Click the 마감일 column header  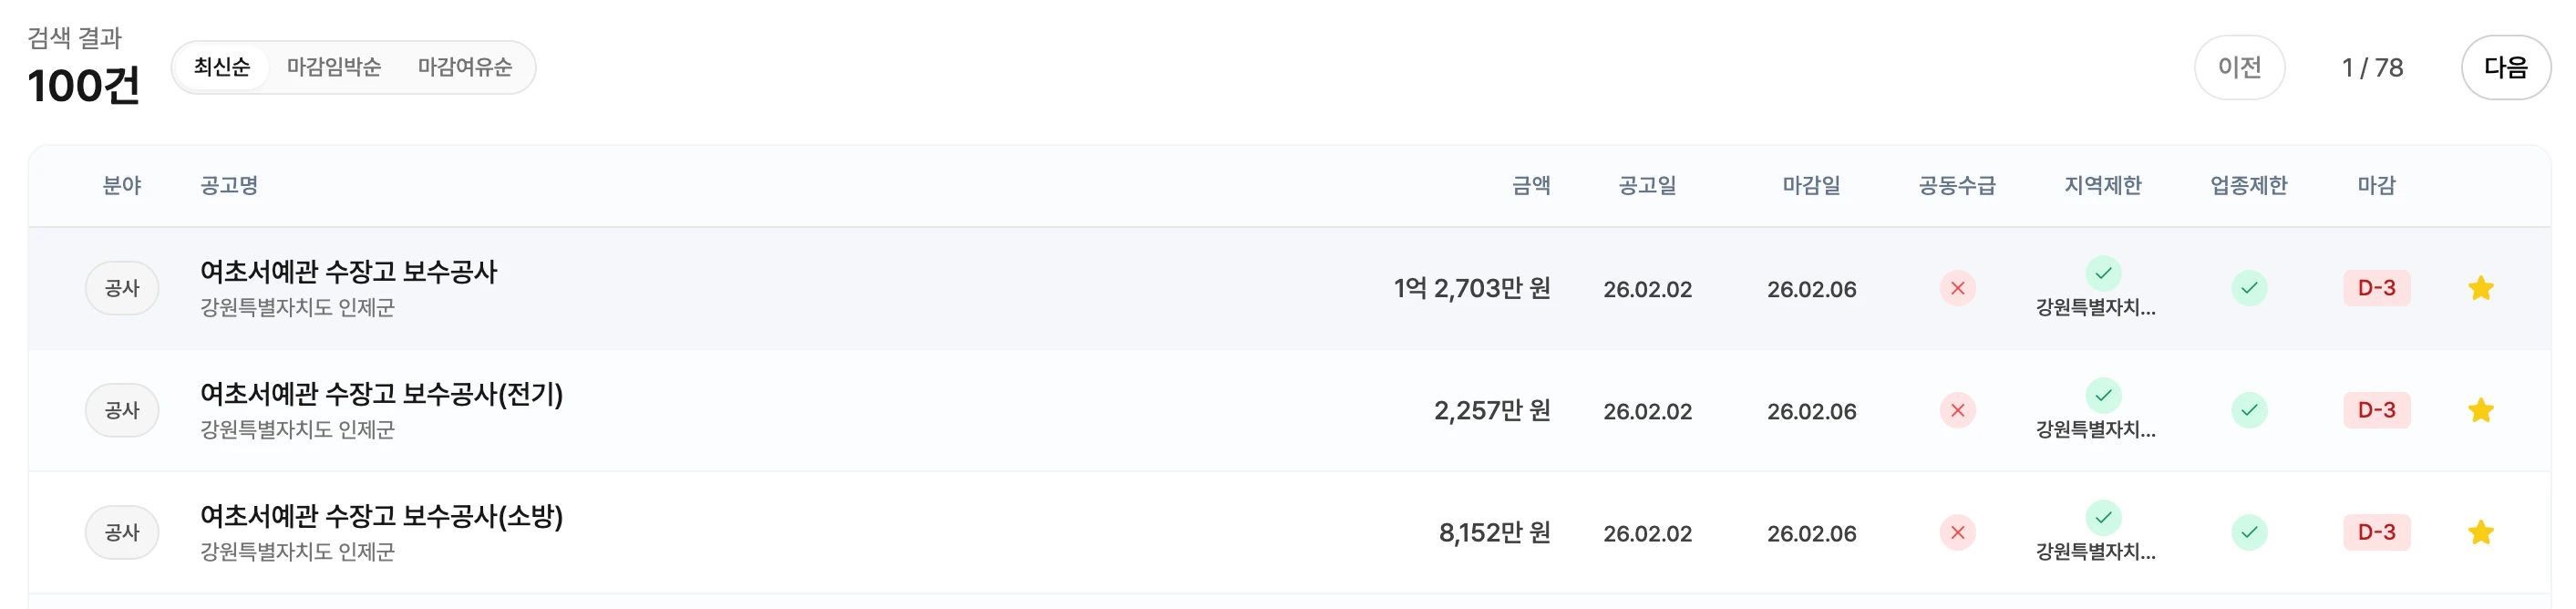(x=1811, y=185)
